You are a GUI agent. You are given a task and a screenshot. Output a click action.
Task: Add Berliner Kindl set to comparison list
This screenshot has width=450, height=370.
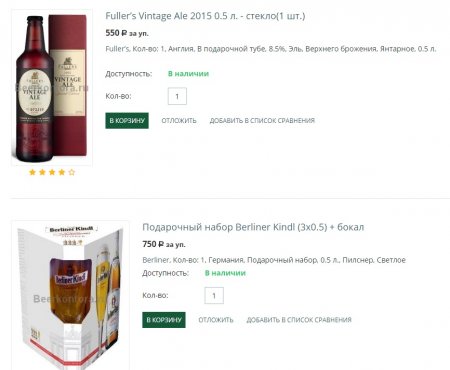click(299, 320)
